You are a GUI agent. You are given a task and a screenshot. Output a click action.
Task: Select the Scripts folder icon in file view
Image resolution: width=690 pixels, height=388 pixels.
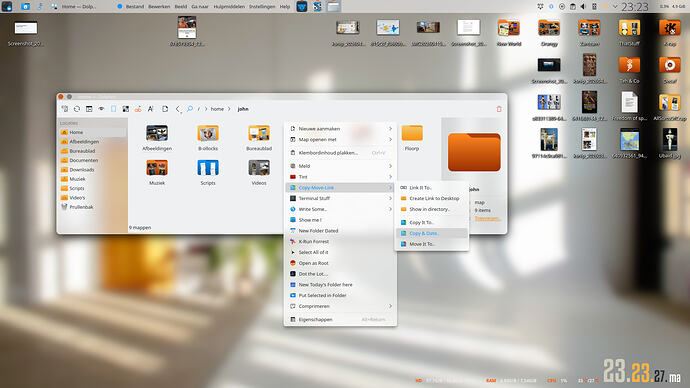[208, 168]
